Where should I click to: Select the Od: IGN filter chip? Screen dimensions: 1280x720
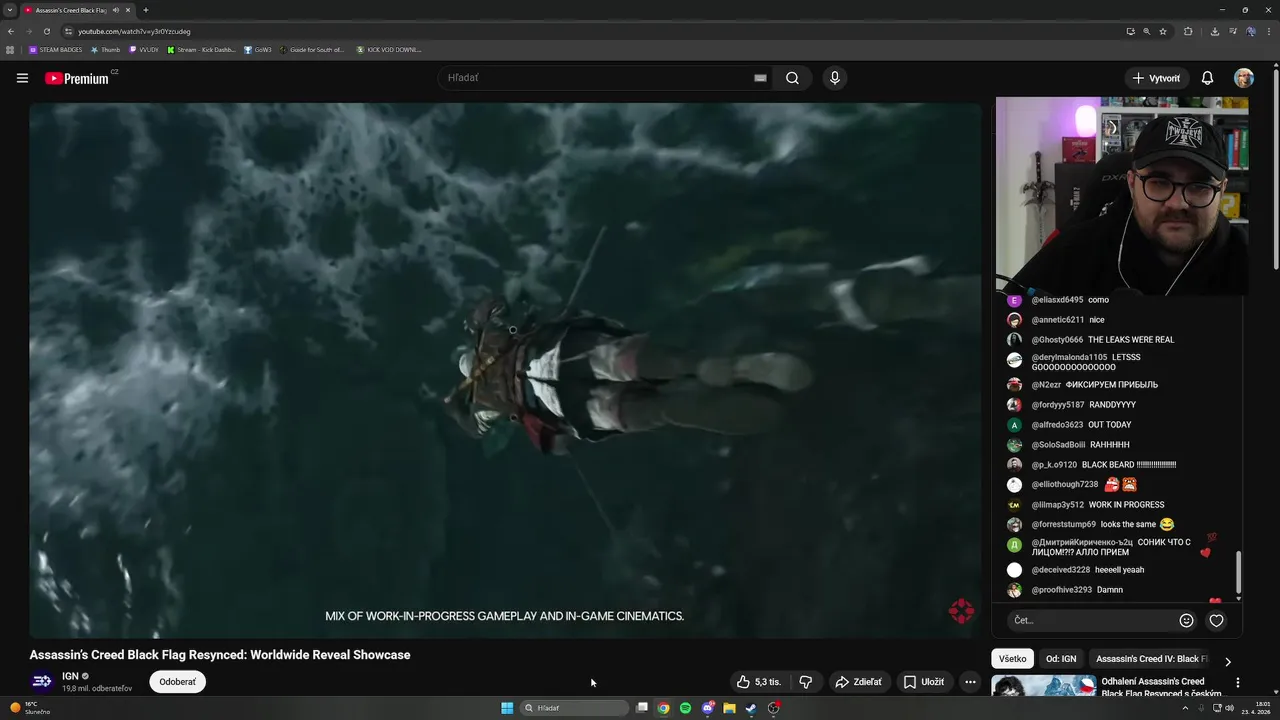click(x=1061, y=659)
